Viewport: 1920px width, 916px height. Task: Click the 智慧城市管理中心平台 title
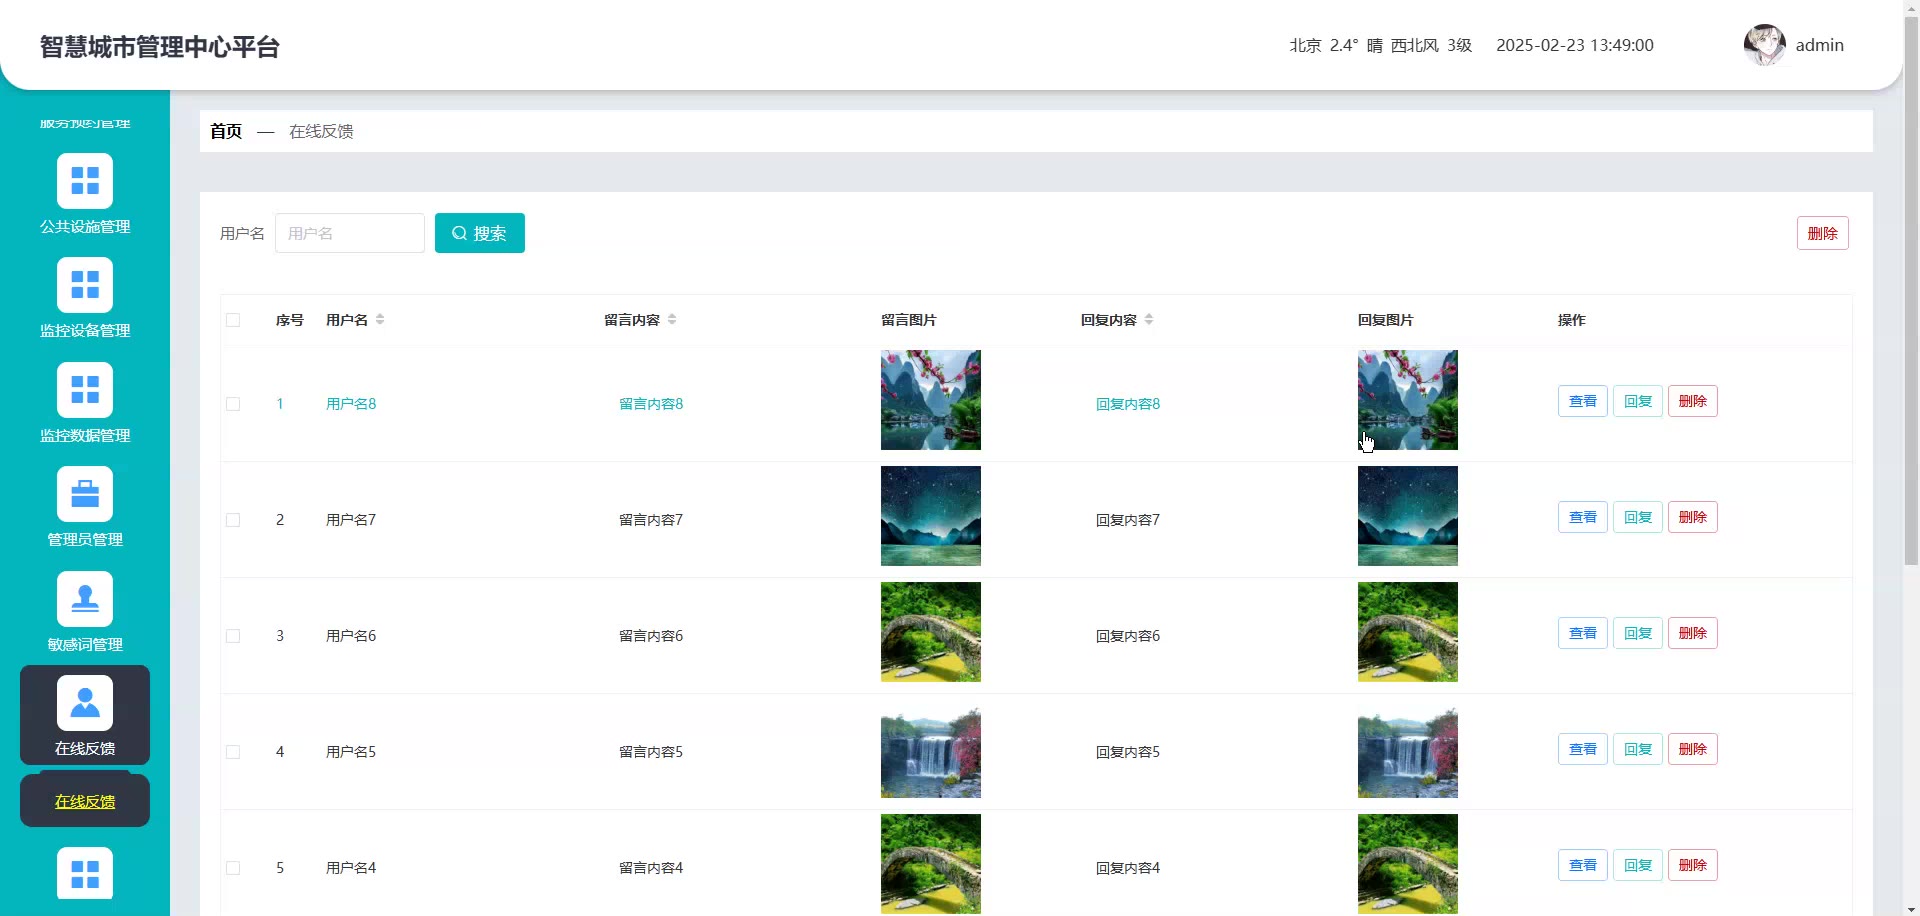160,47
